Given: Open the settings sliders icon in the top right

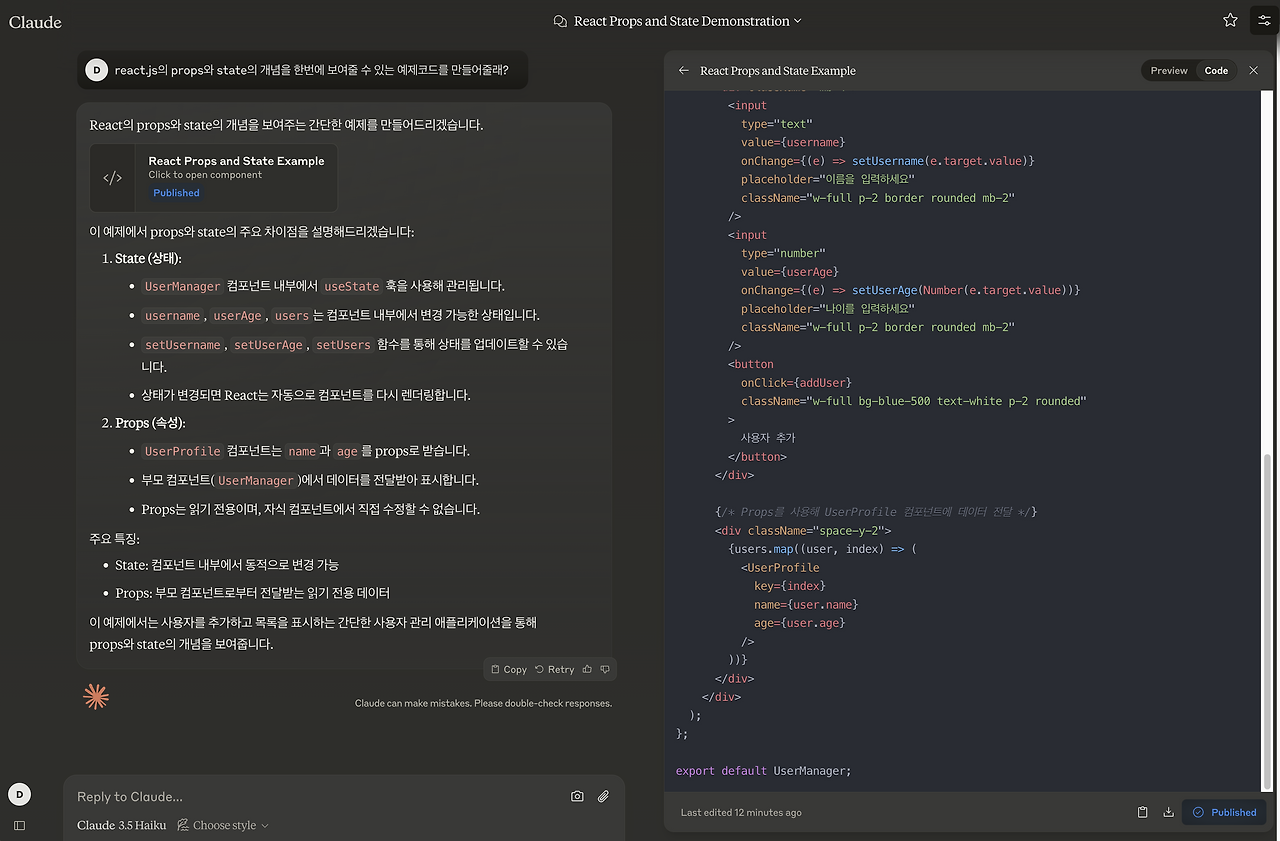Looking at the screenshot, I should pyautogui.click(x=1263, y=20).
